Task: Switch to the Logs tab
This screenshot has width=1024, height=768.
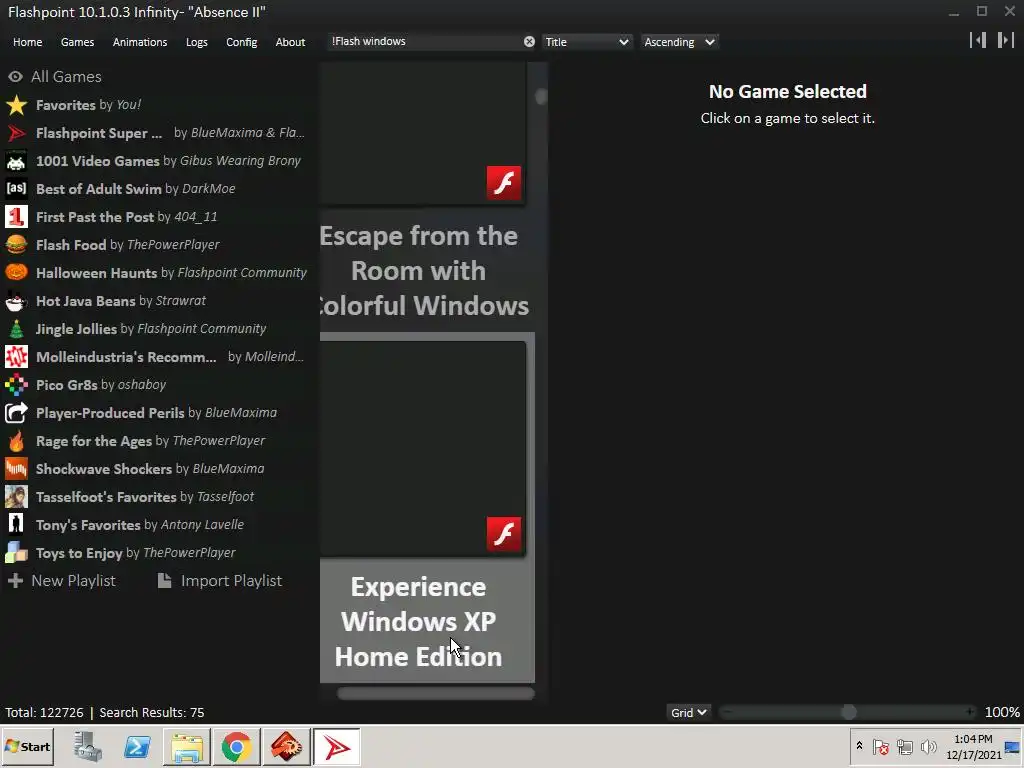Action: point(197,42)
